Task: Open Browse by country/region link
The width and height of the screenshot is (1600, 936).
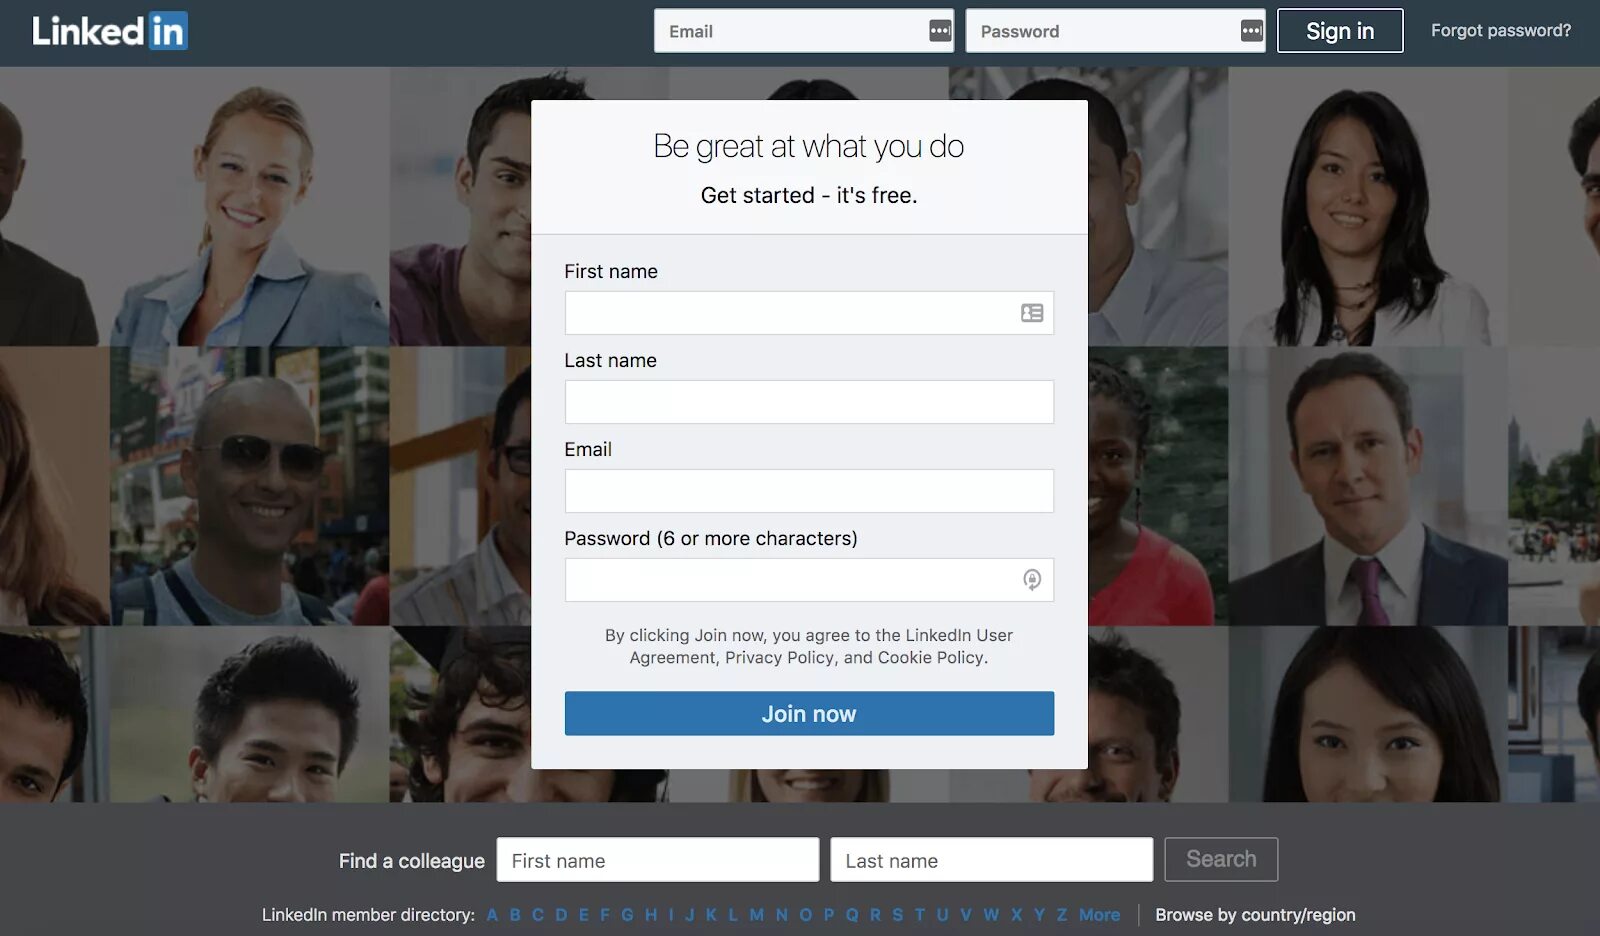Action: point(1255,915)
